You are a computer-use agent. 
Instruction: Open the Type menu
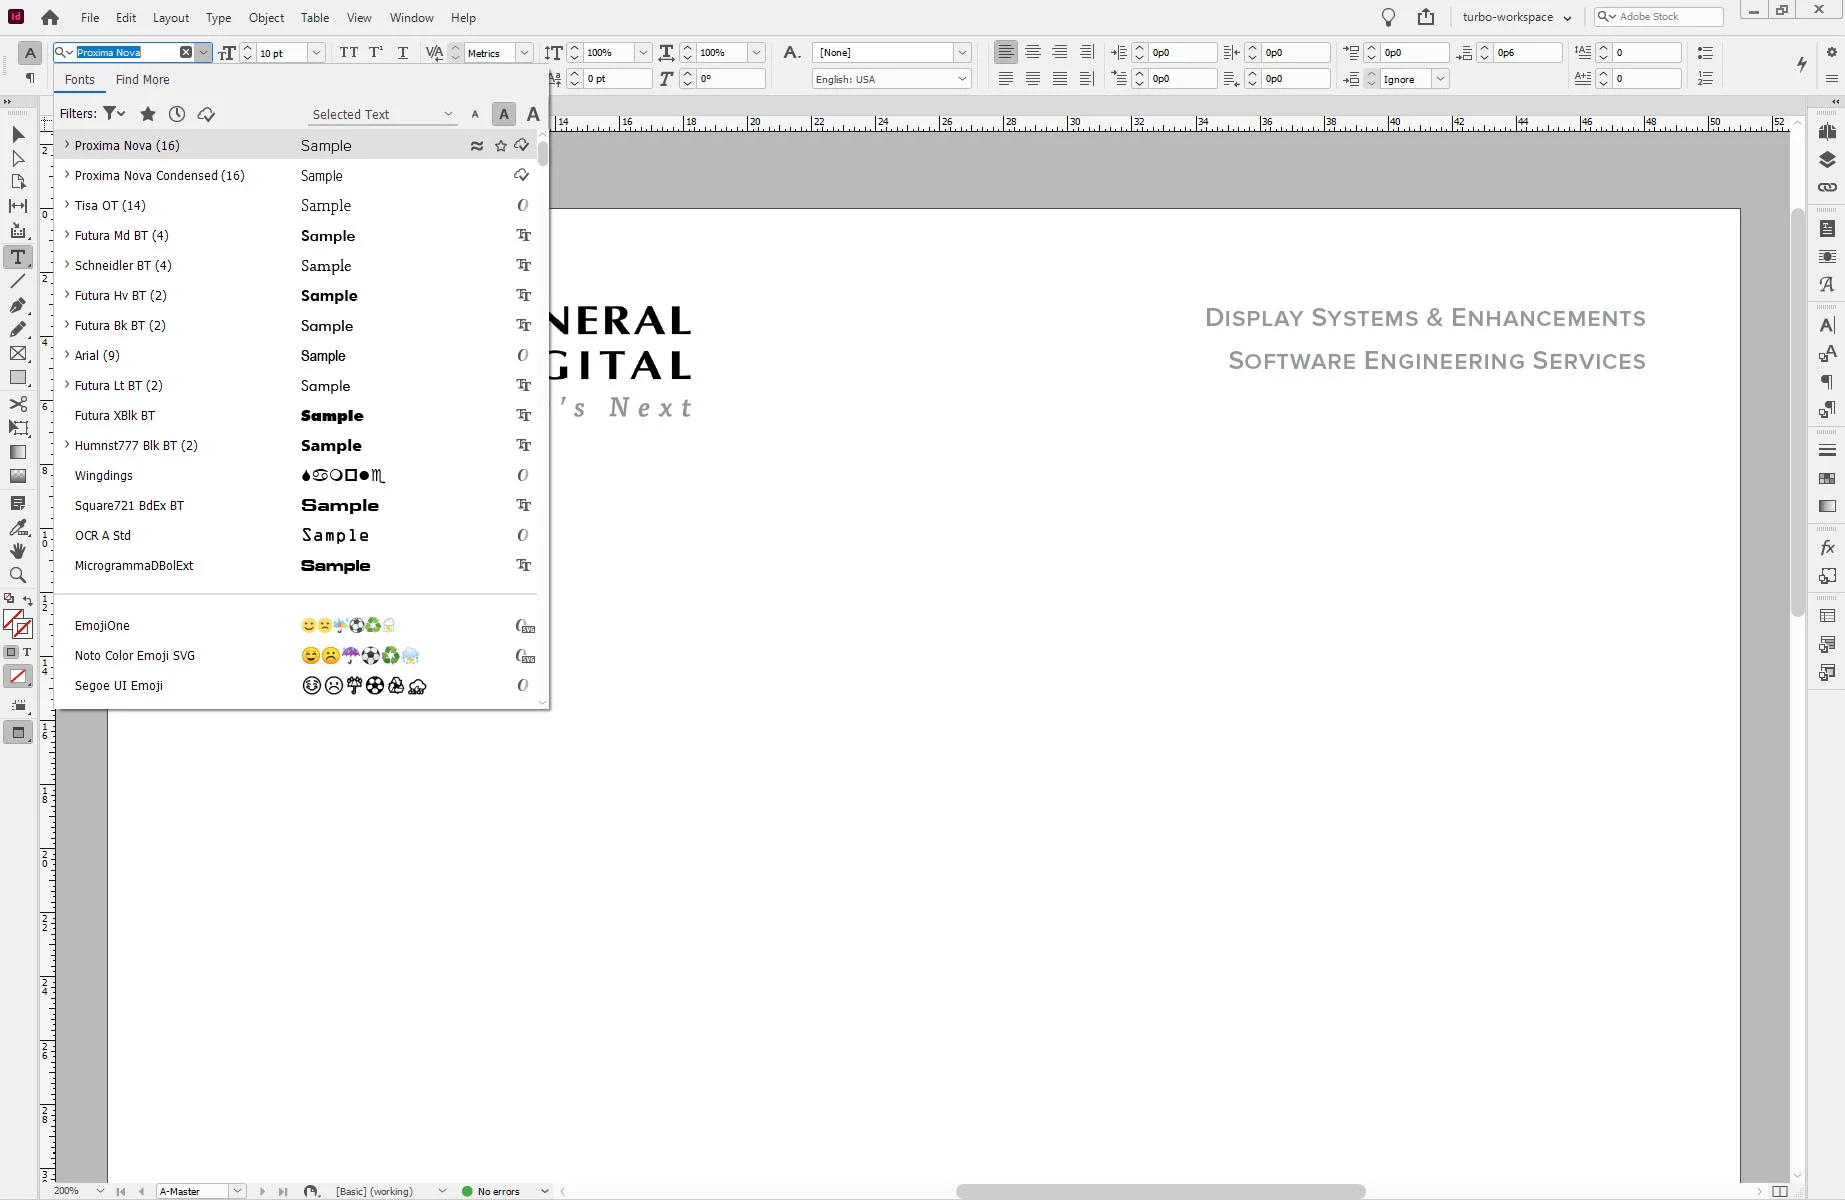(x=218, y=17)
